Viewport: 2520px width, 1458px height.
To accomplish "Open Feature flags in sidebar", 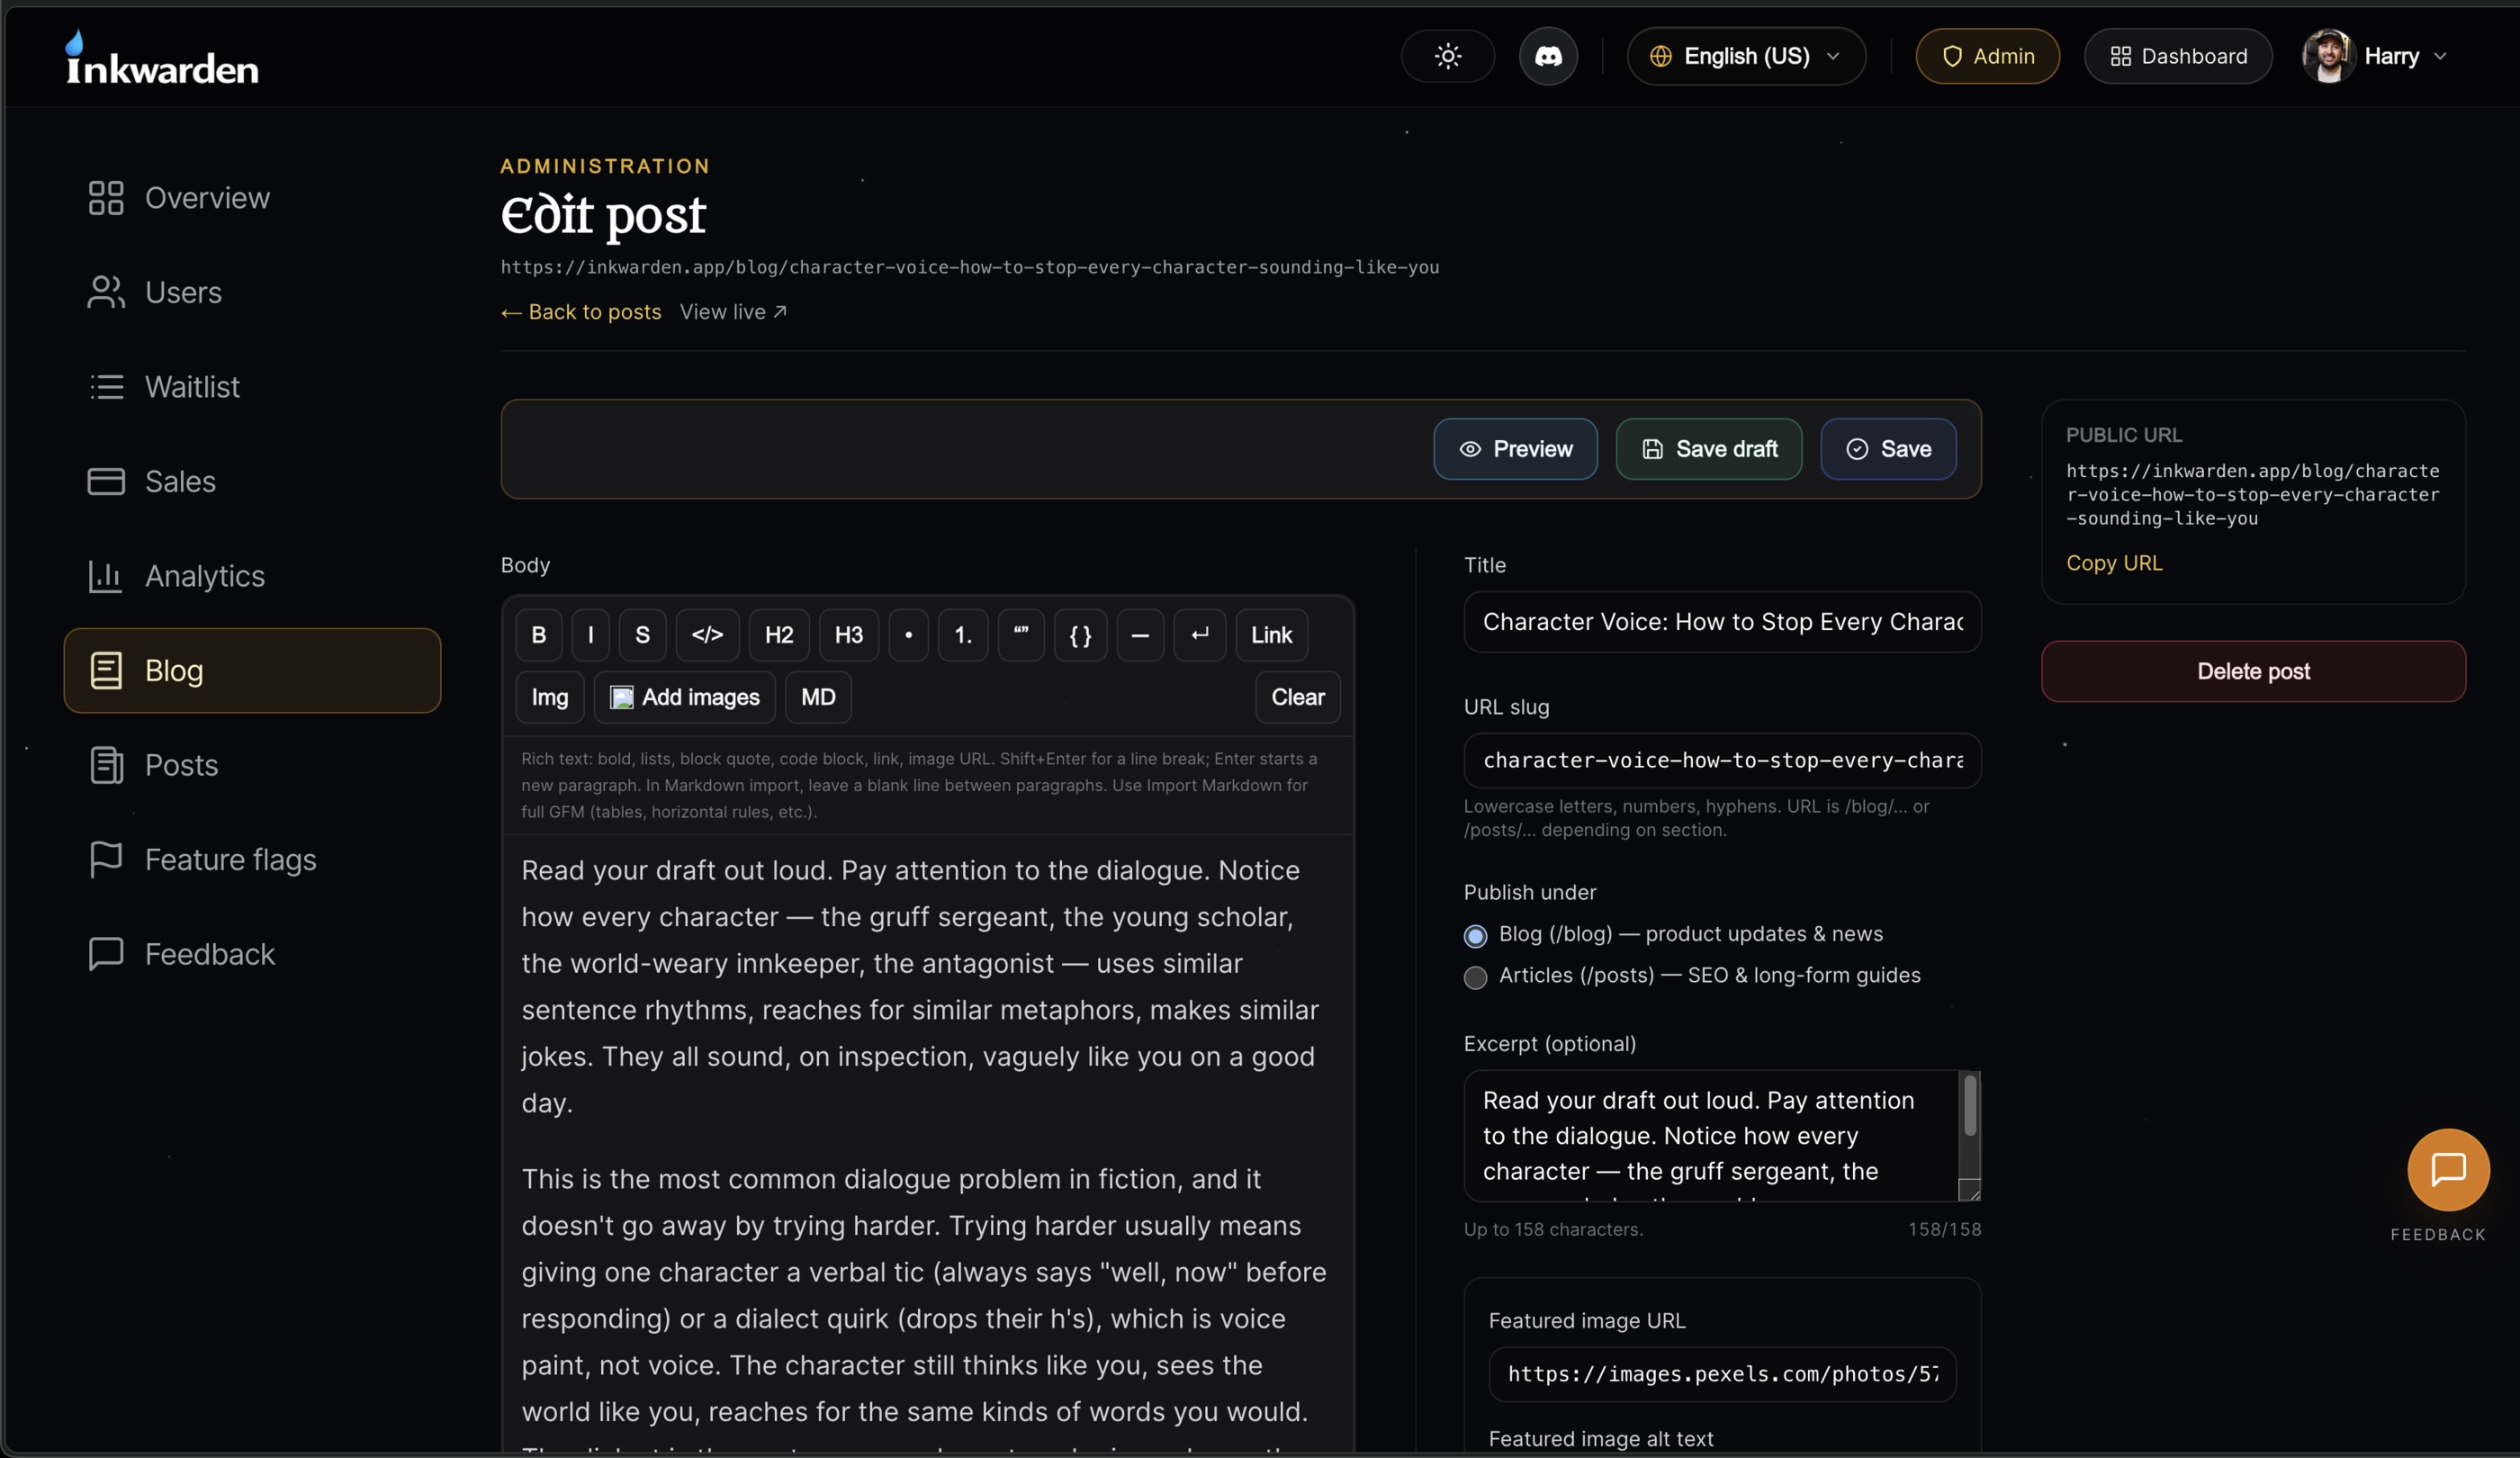I will click(252, 859).
